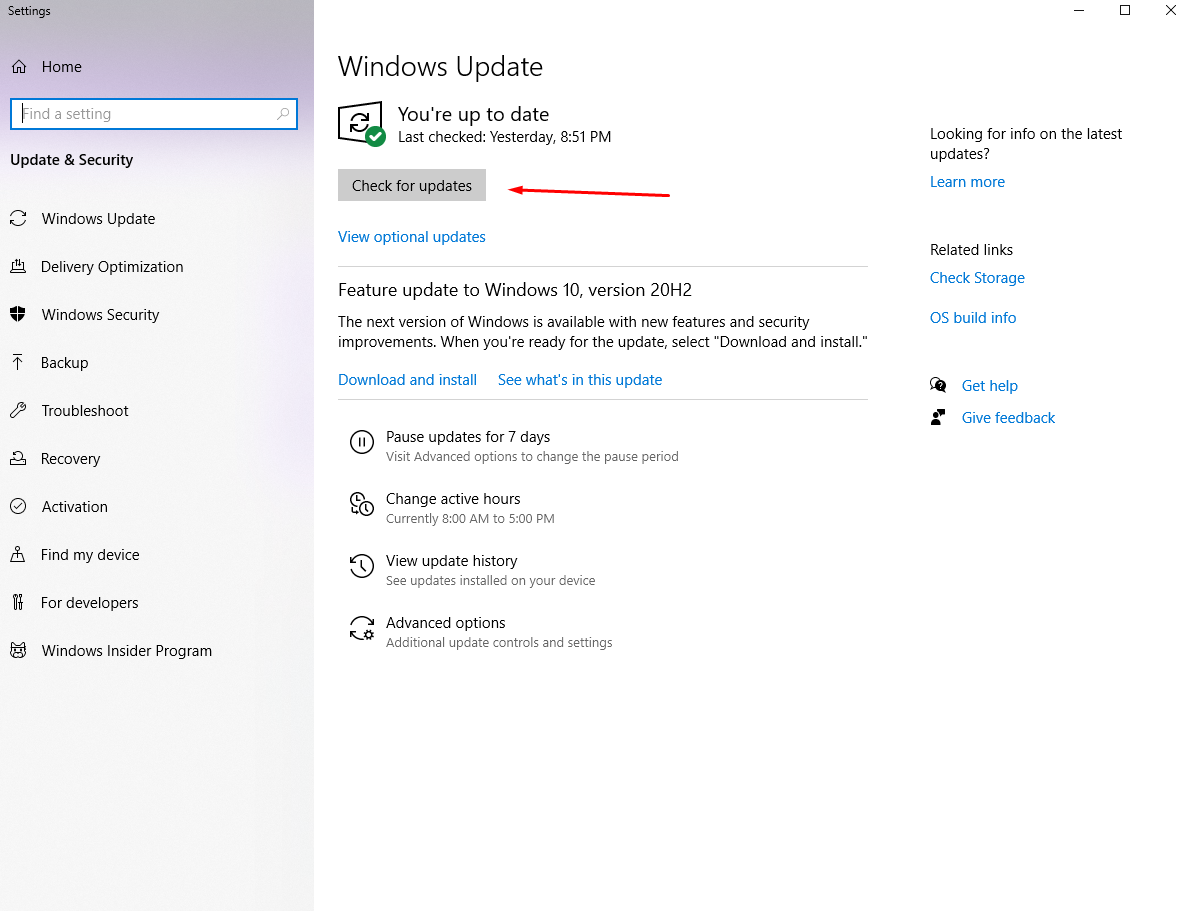1181x911 pixels.
Task: Click the Give feedback person icon
Action: (938, 418)
